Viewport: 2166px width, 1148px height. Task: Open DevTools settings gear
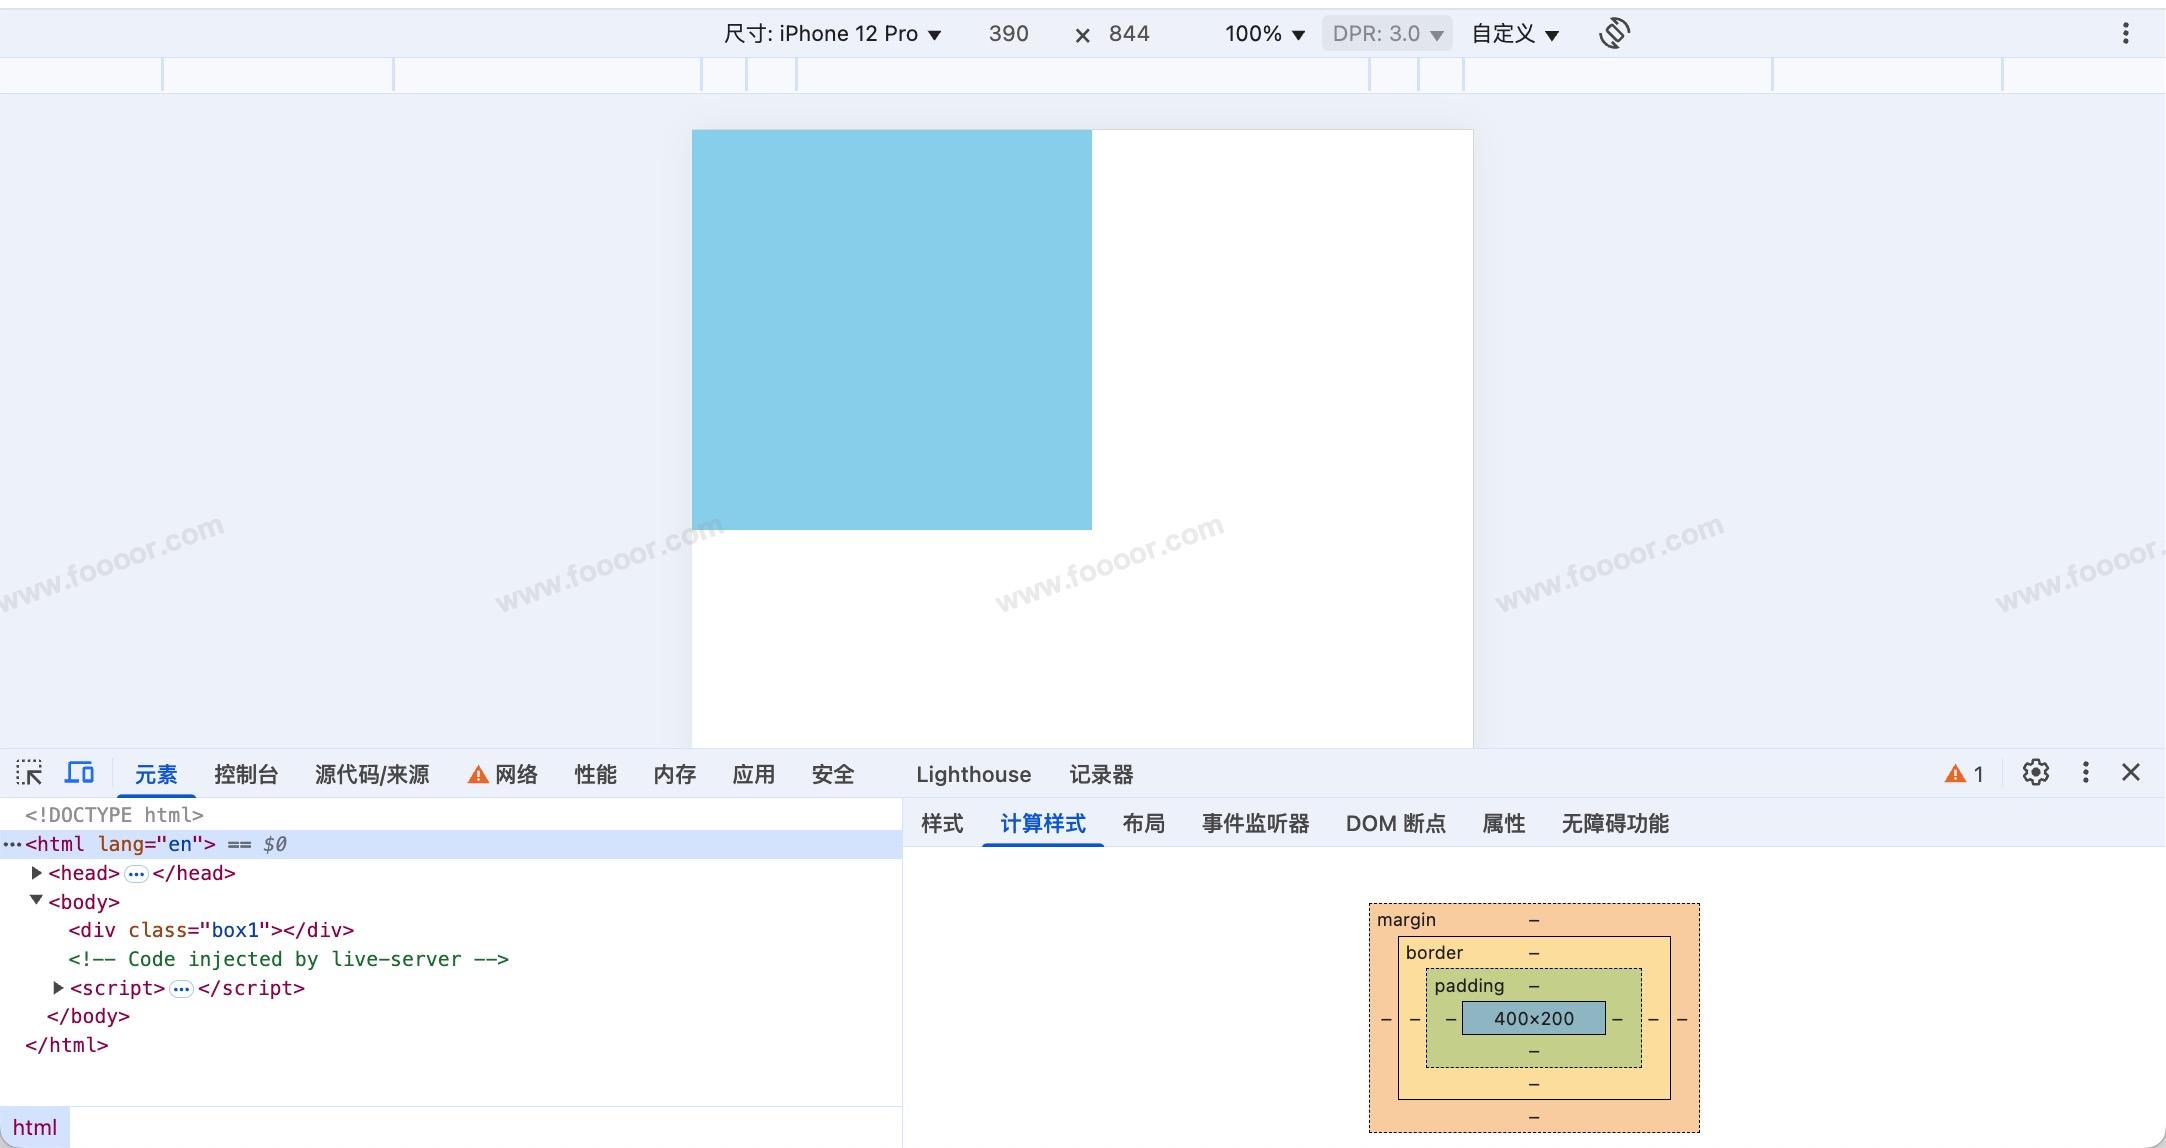click(2035, 773)
